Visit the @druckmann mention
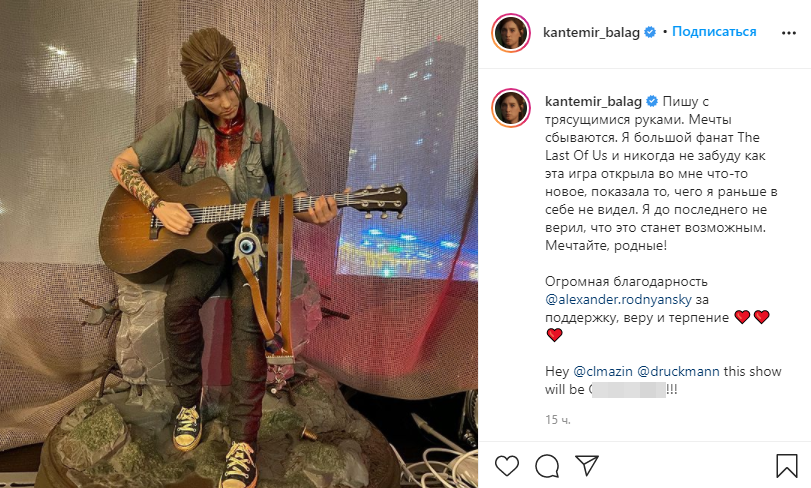Image resolution: width=811 pixels, height=488 pixels. pos(678,371)
